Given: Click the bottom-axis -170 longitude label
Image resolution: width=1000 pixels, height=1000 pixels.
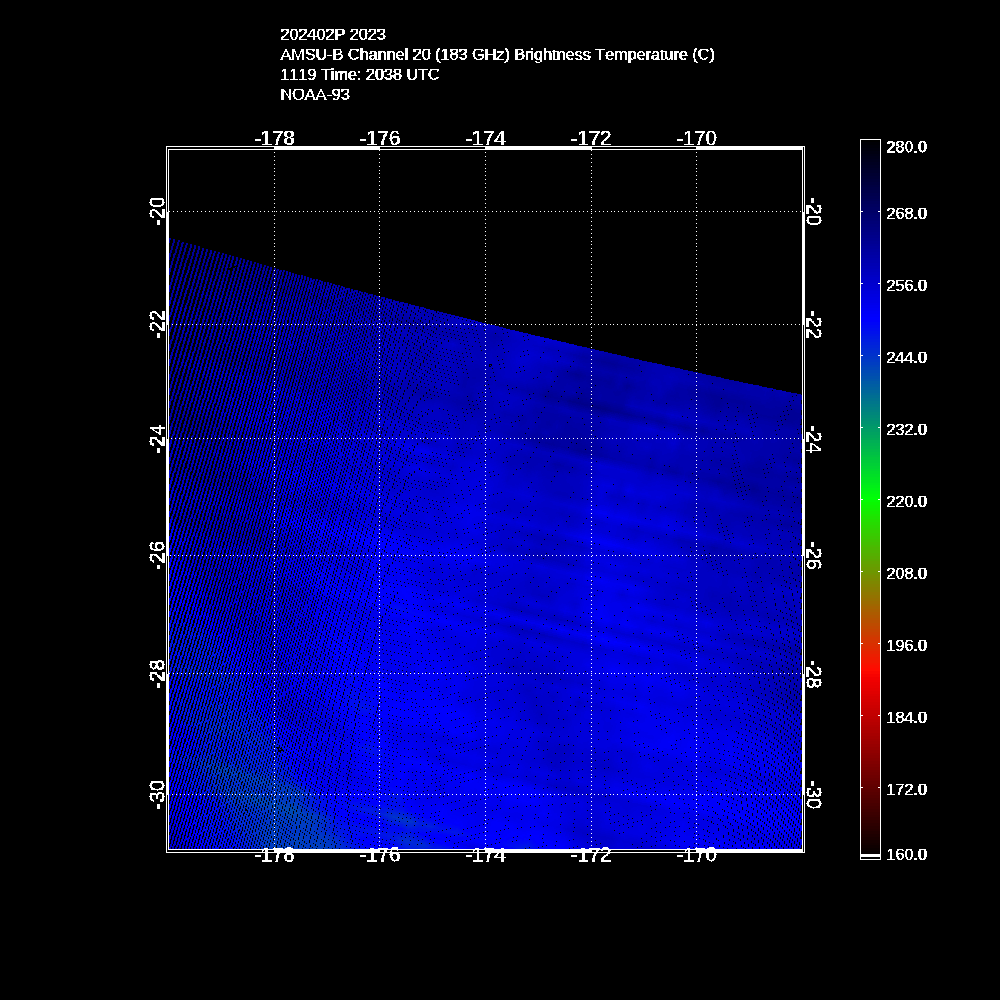Looking at the screenshot, I should click(x=696, y=856).
